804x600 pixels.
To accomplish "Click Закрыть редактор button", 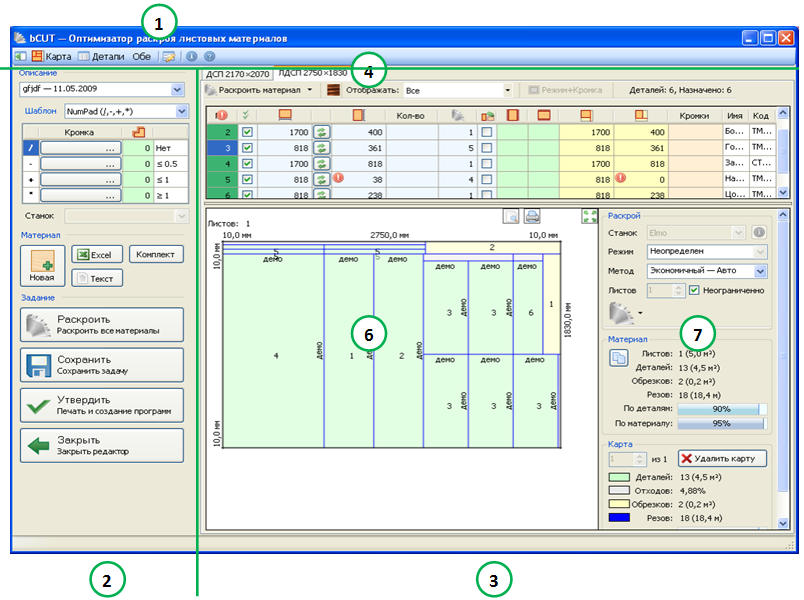I will pyautogui.click(x=102, y=446).
